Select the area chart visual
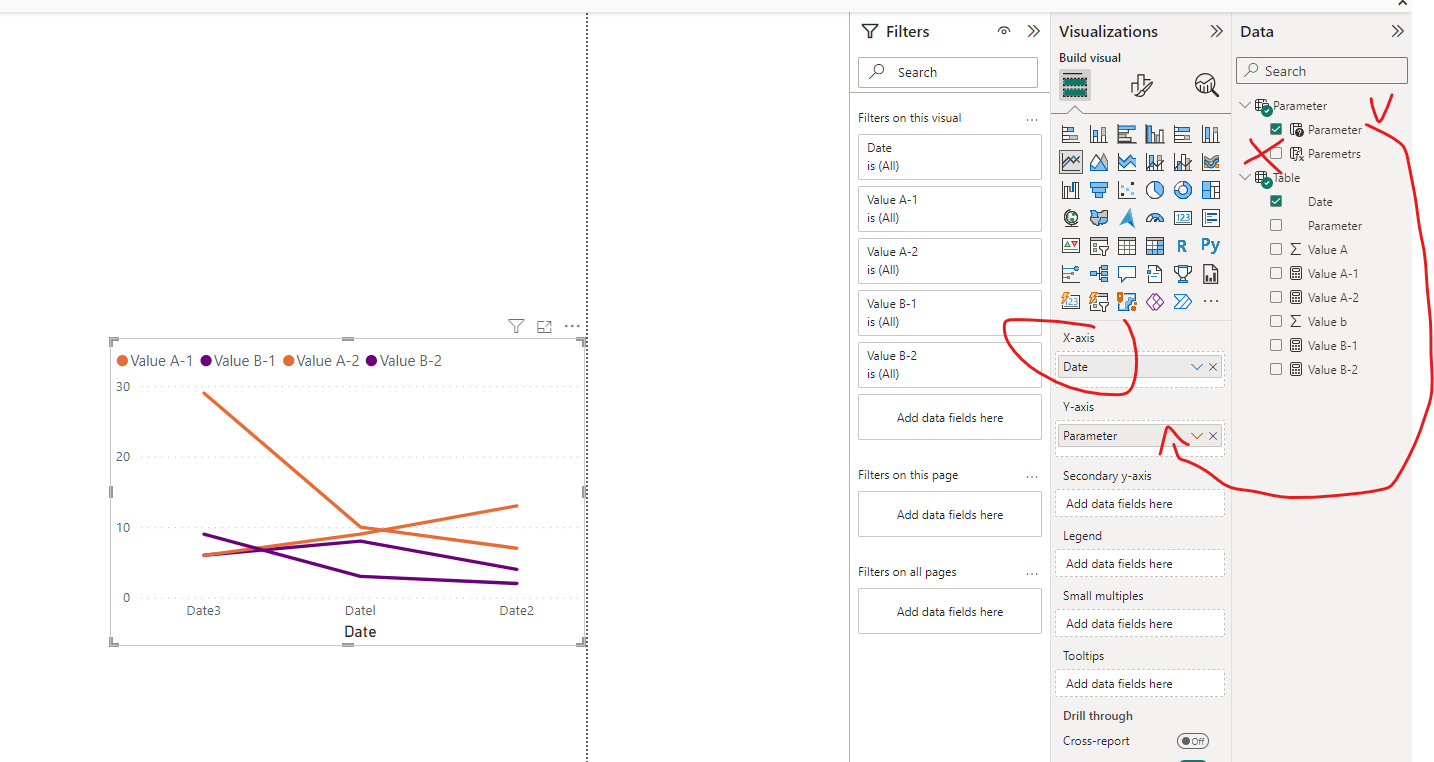 click(x=1099, y=161)
